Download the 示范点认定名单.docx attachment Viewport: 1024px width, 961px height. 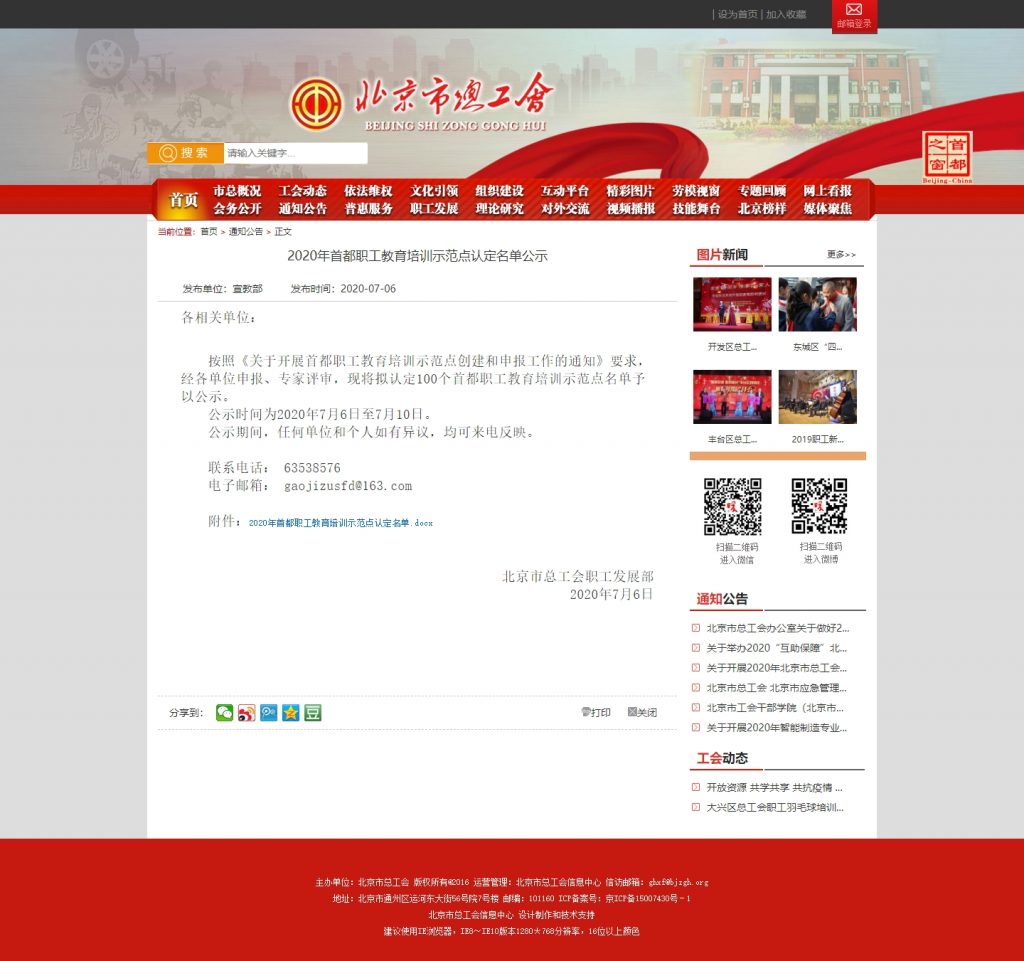tap(340, 523)
